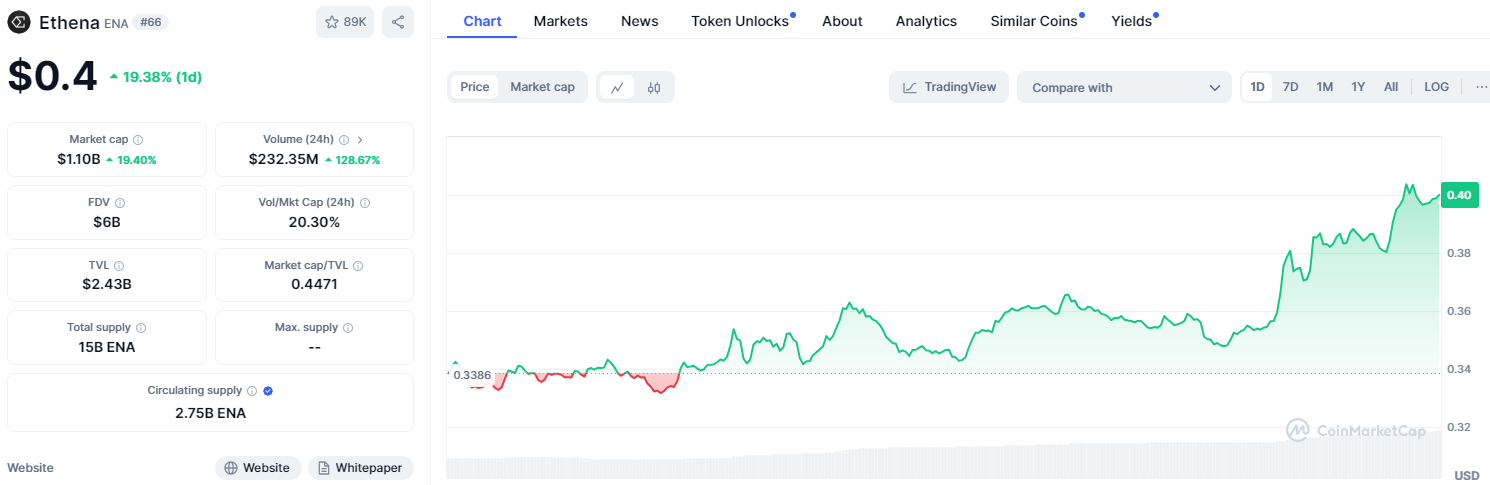Screen dimensions: 1490x485
Task: Open Market cap info tooltip icon
Action: tap(138, 140)
